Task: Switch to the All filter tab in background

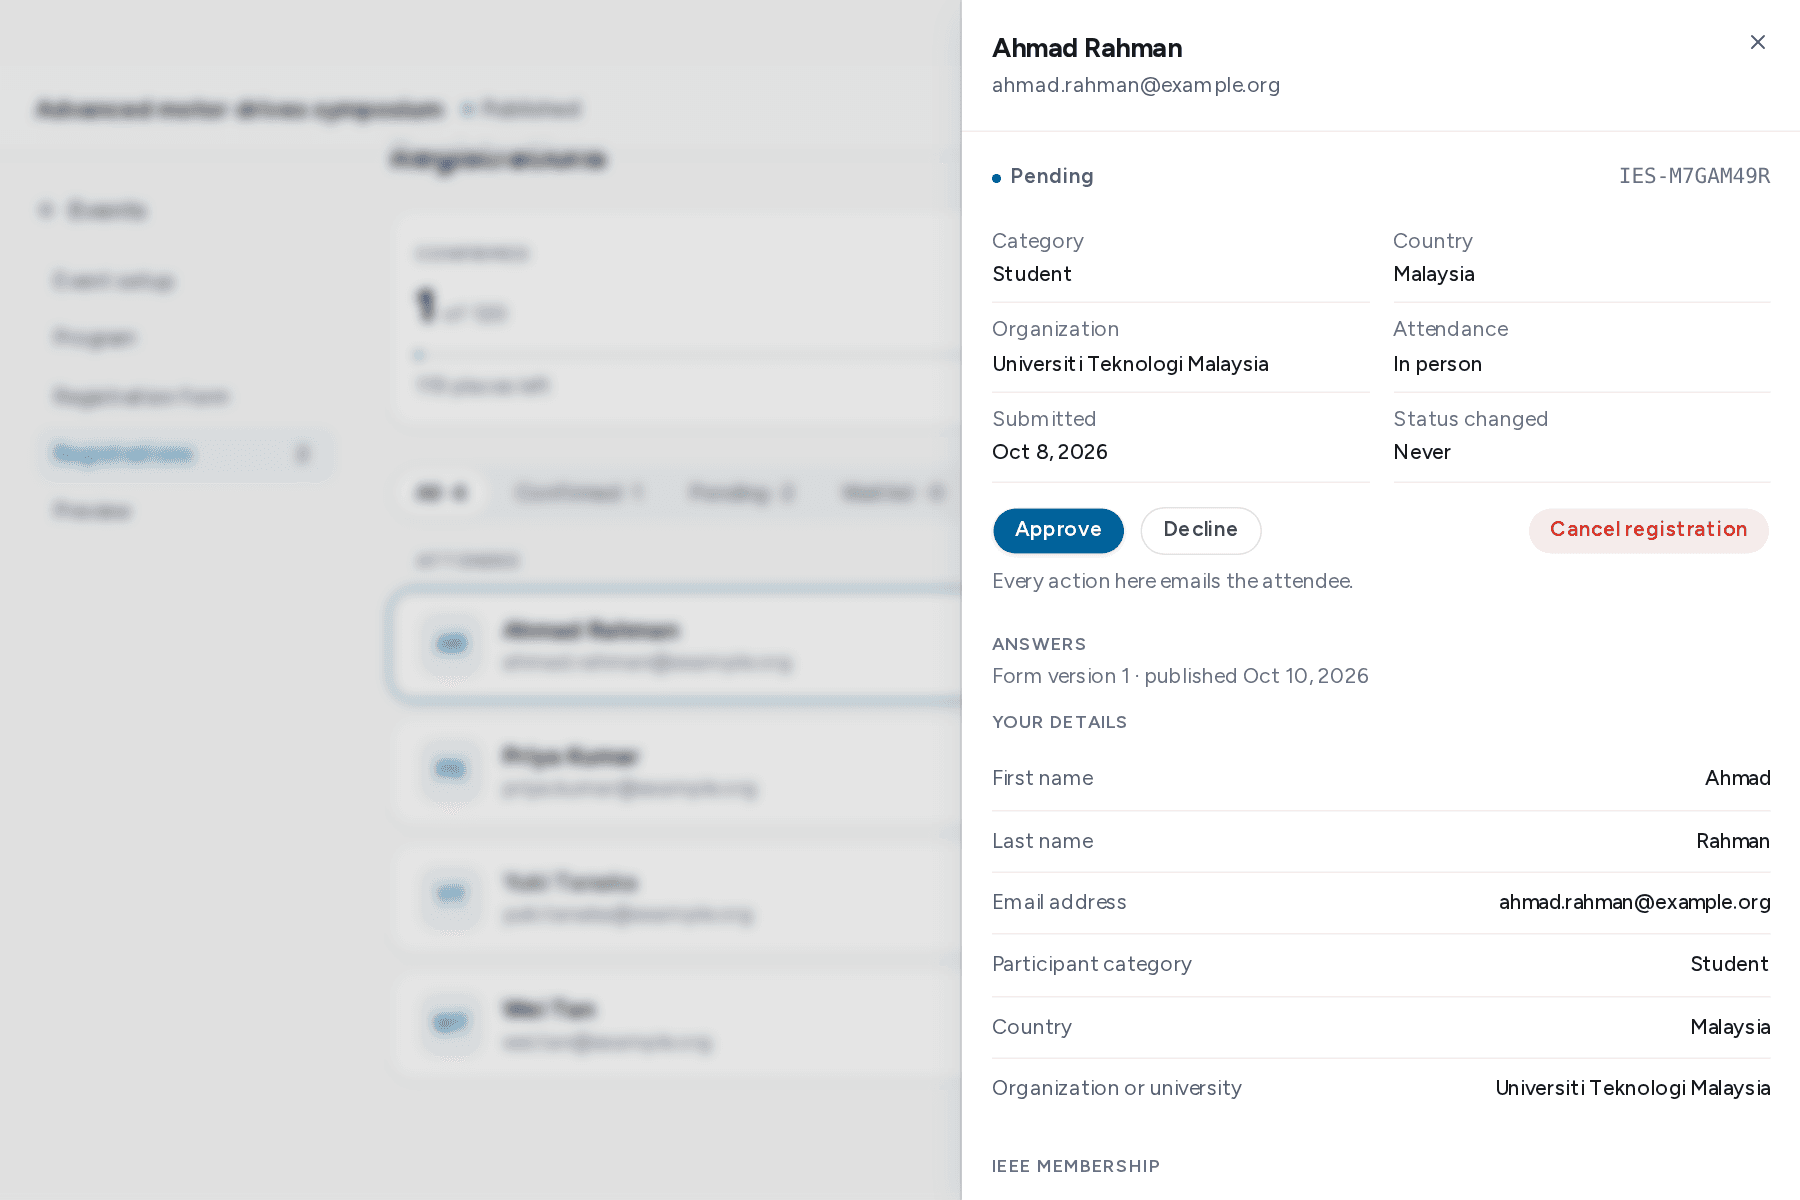Action: [x=442, y=492]
